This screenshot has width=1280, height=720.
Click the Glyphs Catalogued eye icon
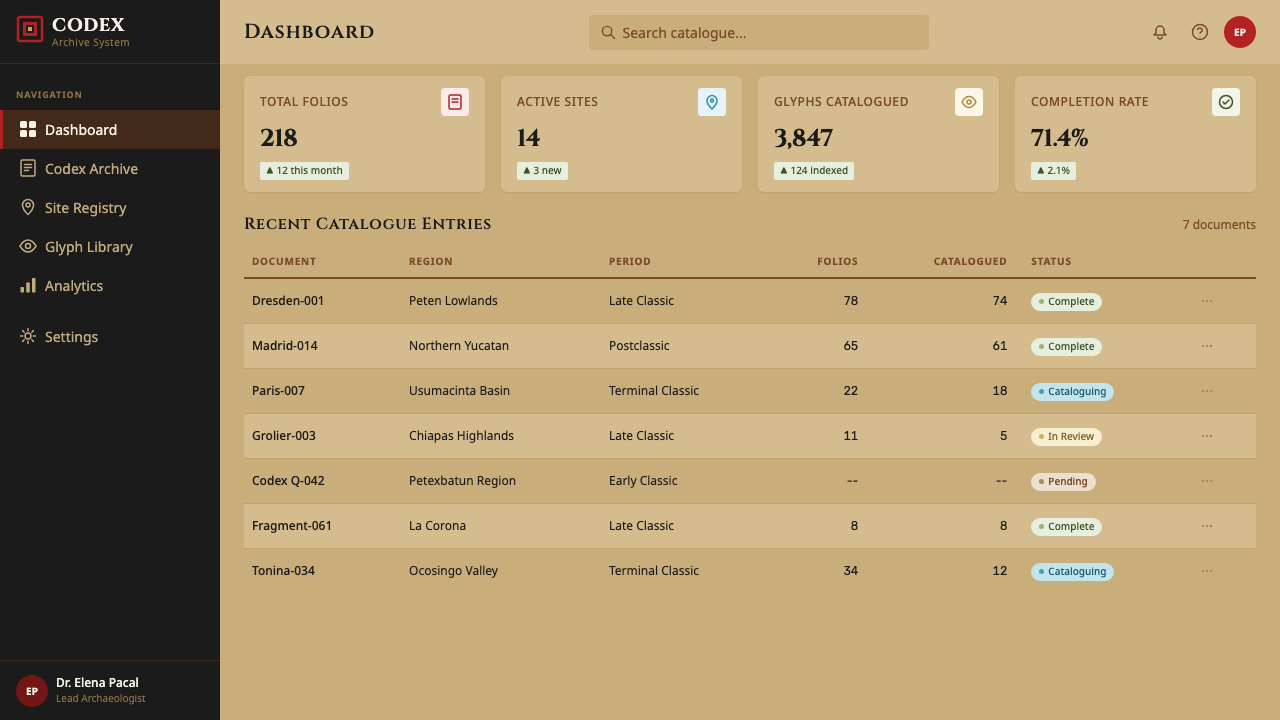click(x=969, y=102)
